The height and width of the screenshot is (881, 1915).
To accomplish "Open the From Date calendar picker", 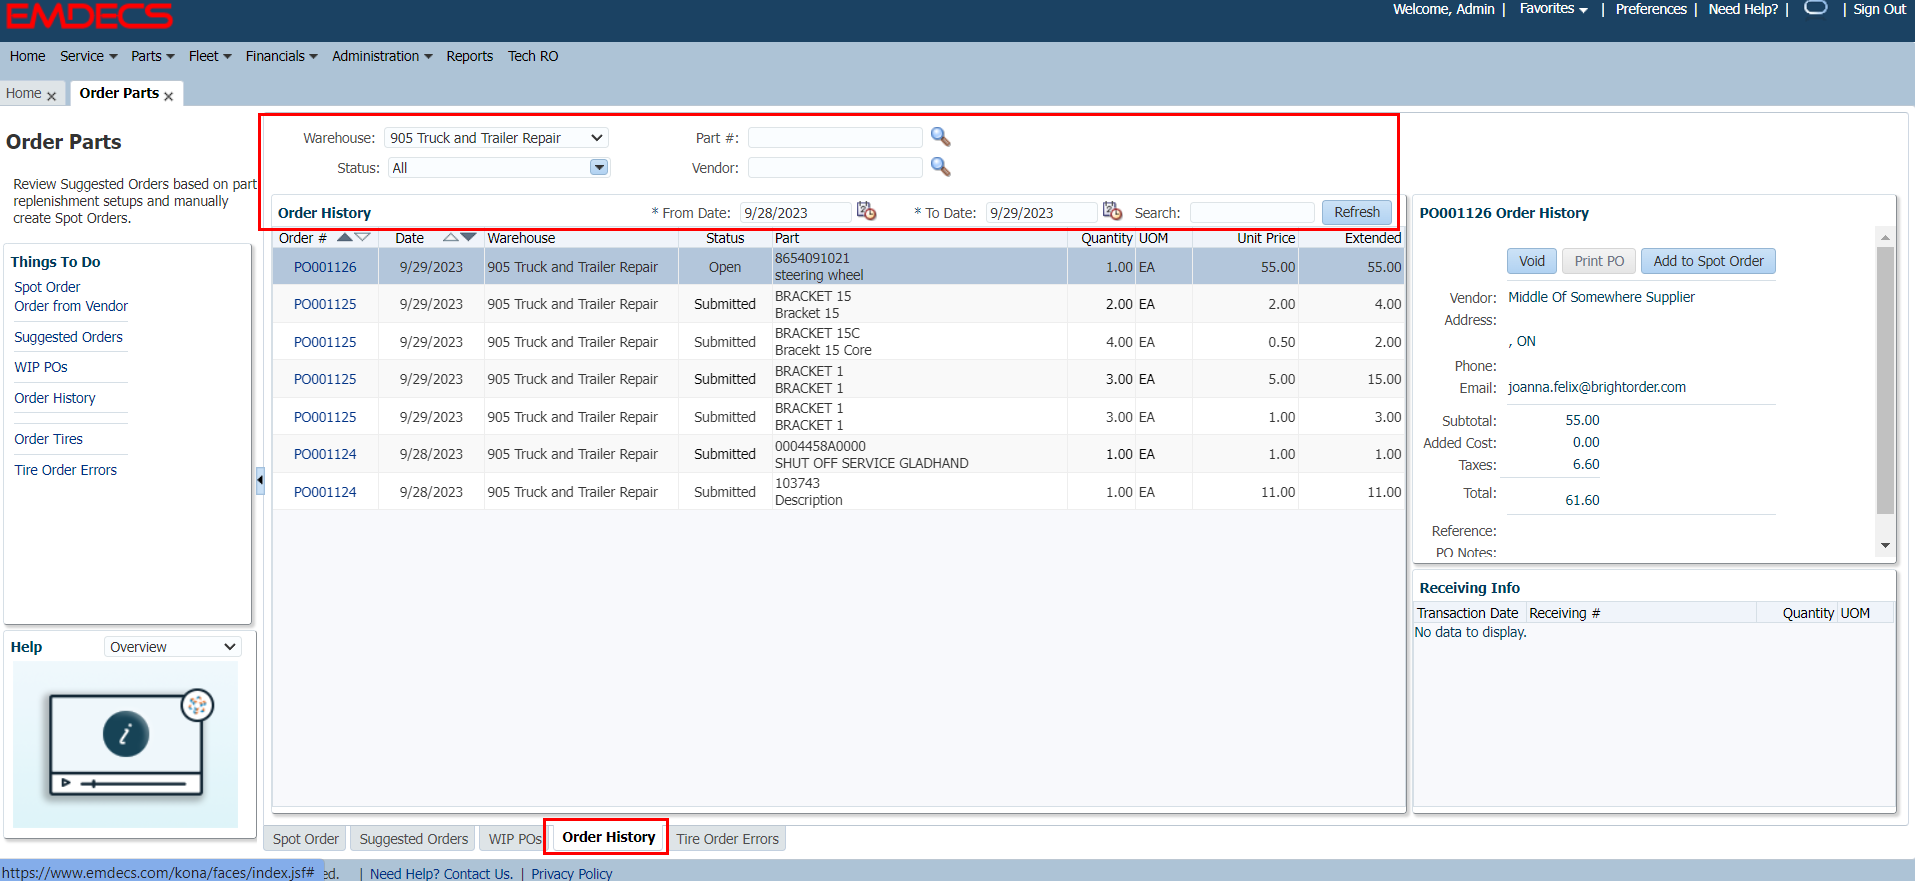I will click(866, 211).
